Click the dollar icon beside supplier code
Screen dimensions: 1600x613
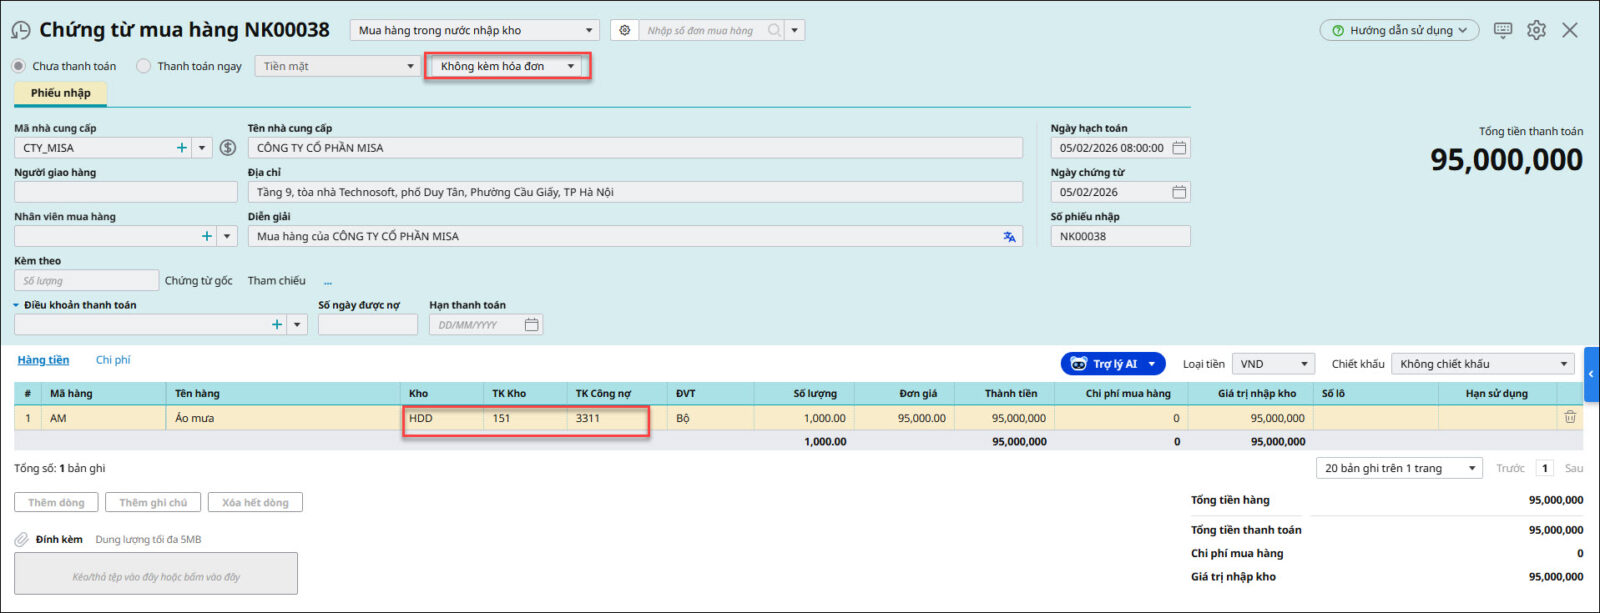click(x=228, y=148)
